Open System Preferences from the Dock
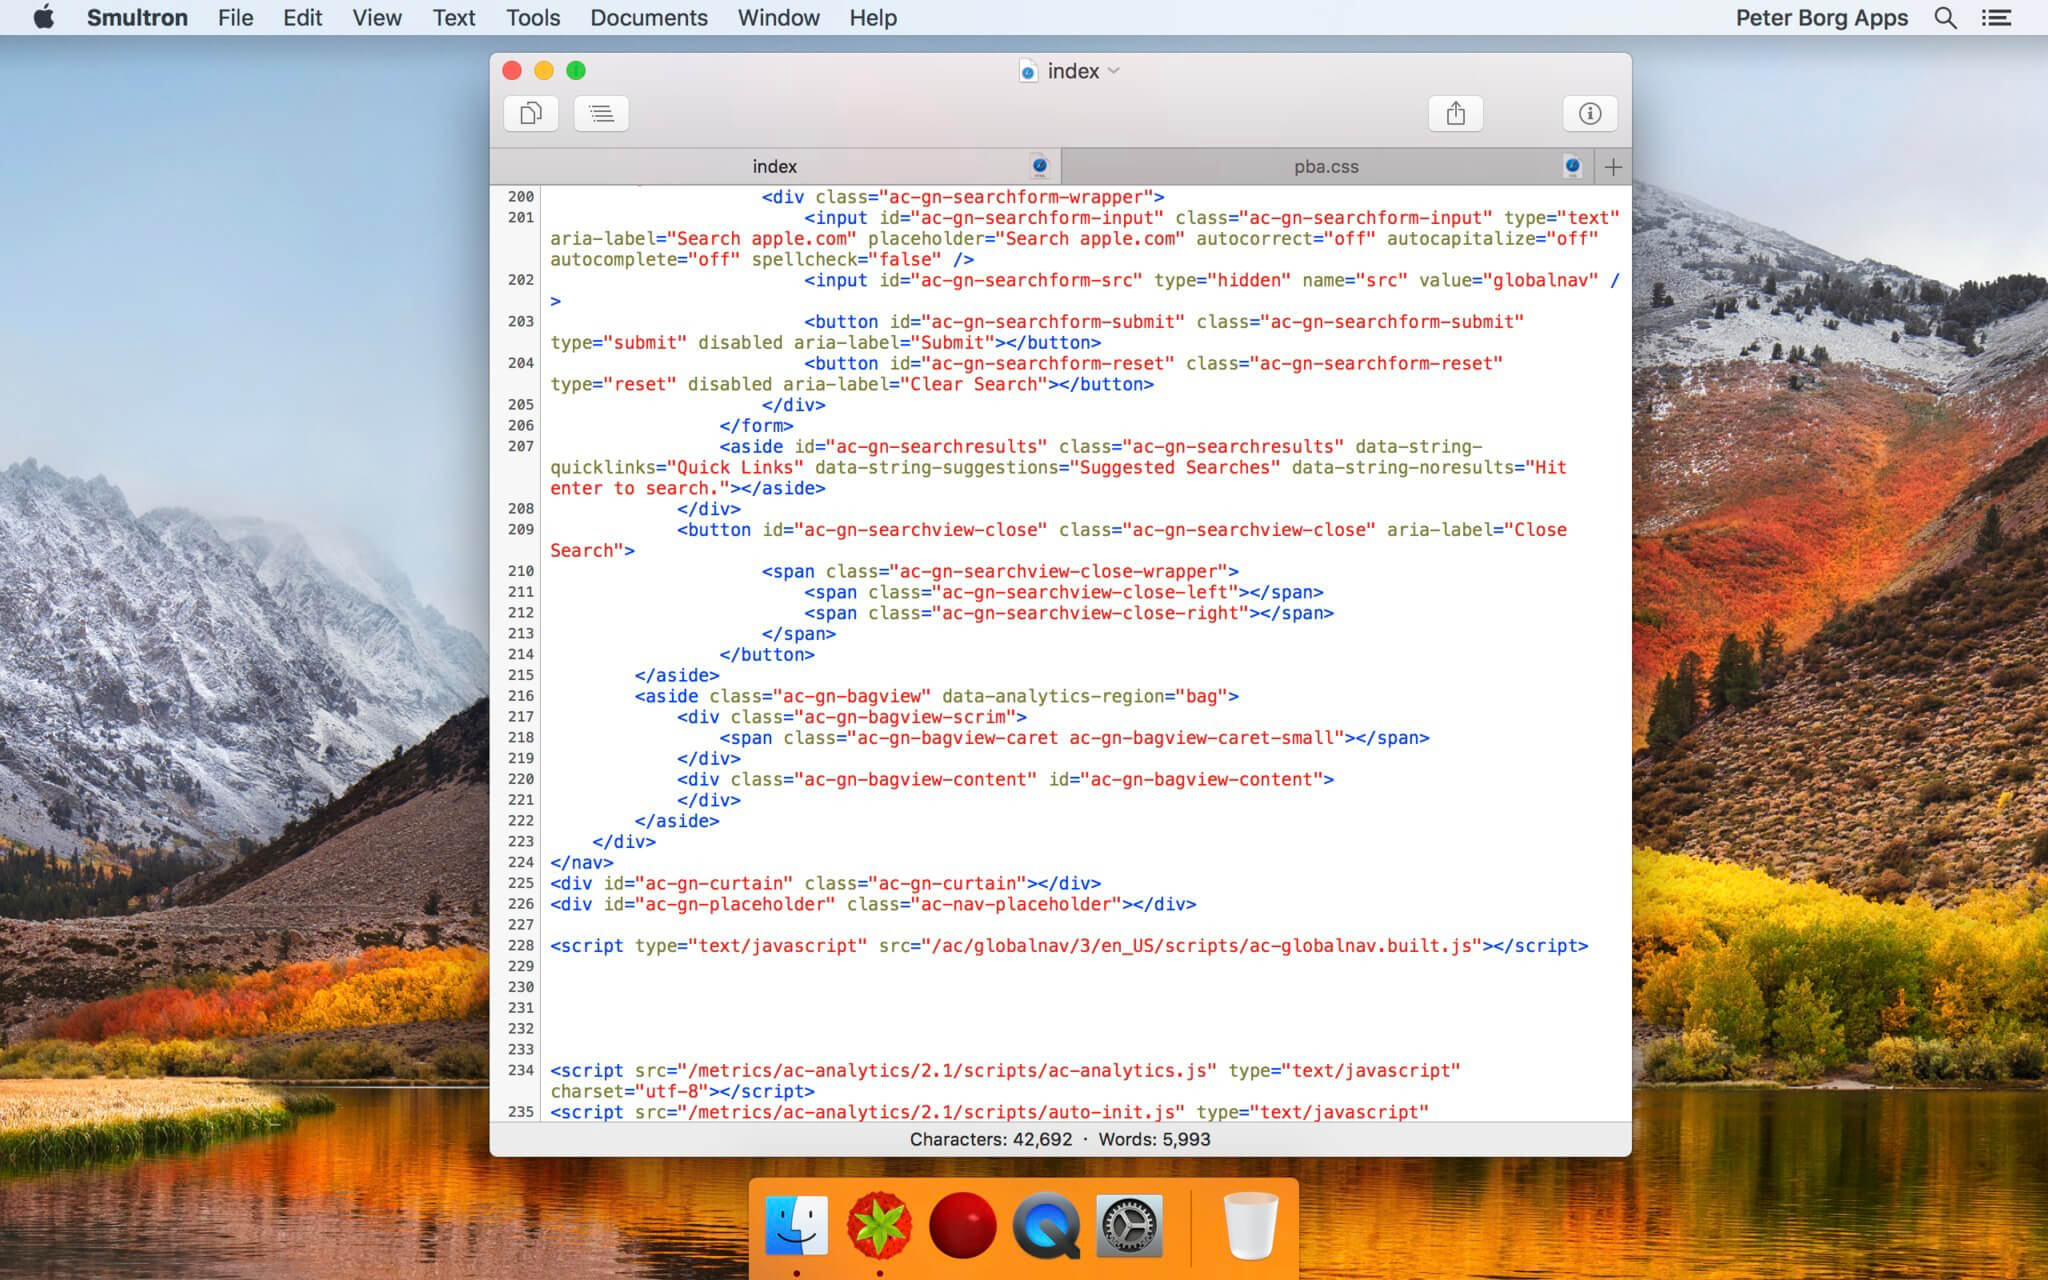This screenshot has width=2048, height=1280. click(x=1129, y=1226)
